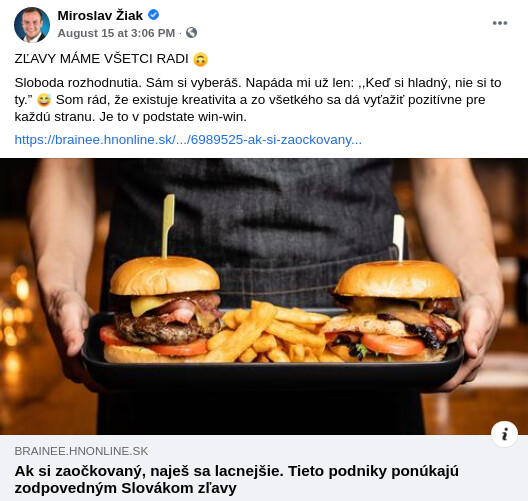Click the right burger in the preview image
The height and width of the screenshot is (501, 528).
pyautogui.click(x=395, y=310)
